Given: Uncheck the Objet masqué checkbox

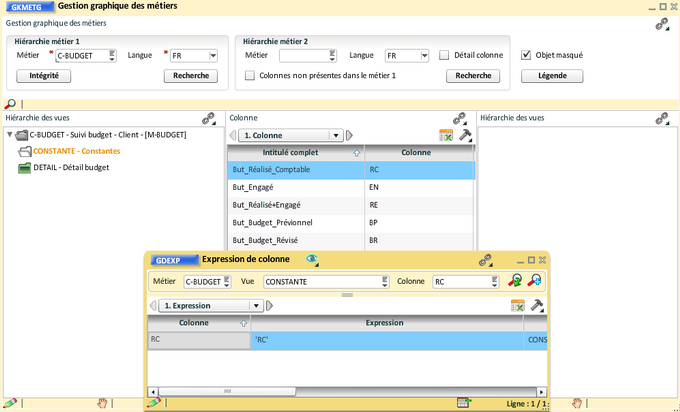Looking at the screenshot, I should 527,55.
